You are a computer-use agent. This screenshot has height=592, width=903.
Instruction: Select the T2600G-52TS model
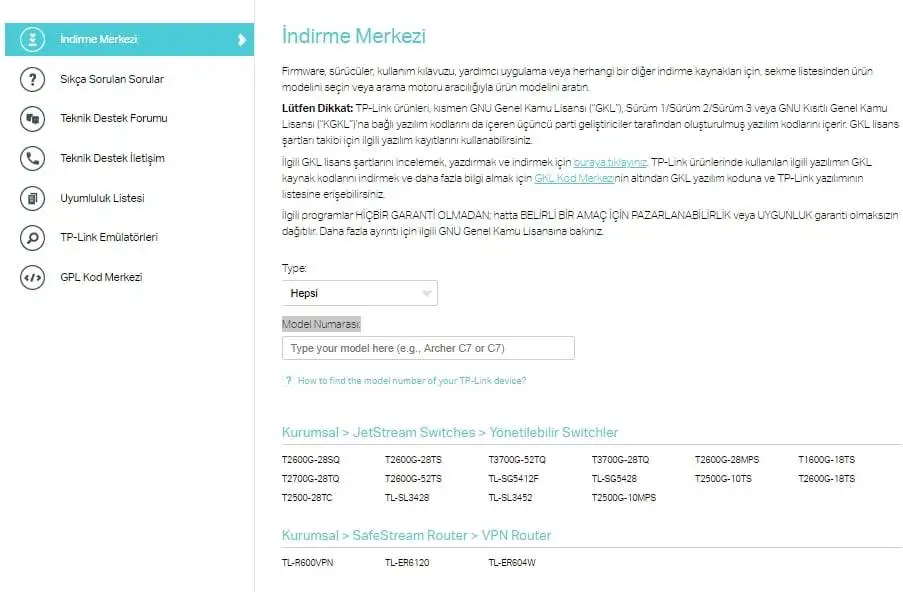[413, 479]
